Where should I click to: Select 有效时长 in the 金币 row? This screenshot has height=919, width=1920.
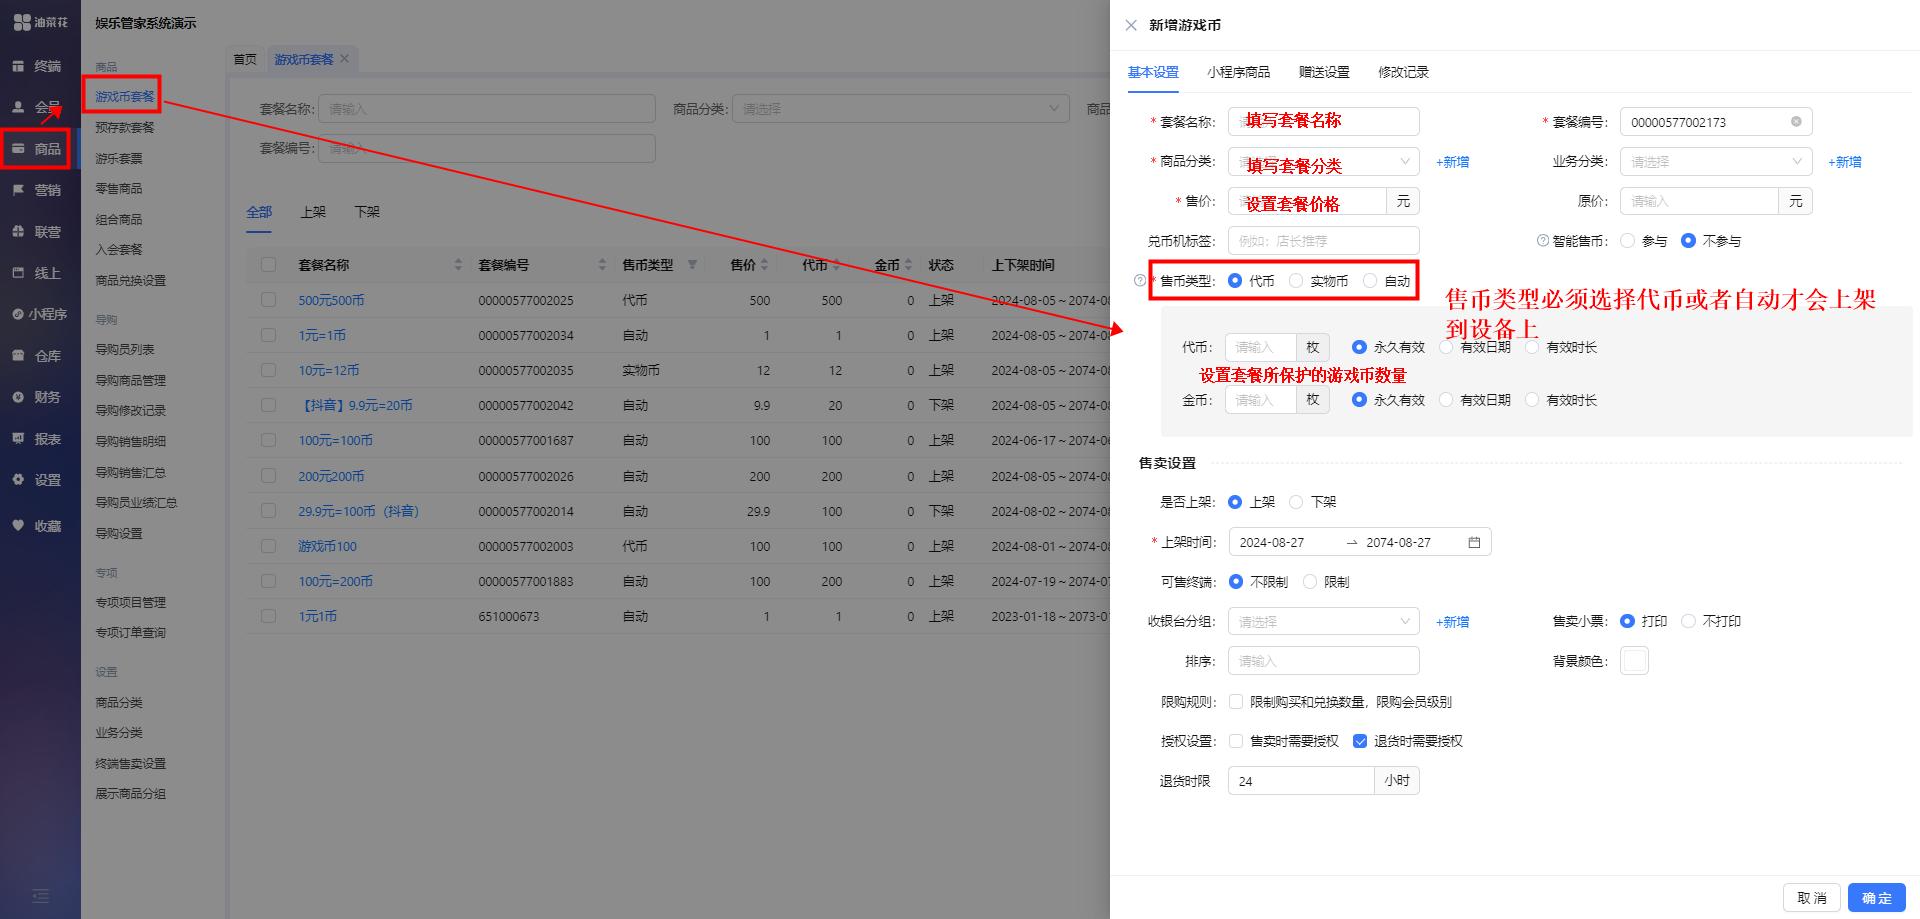(x=1532, y=400)
